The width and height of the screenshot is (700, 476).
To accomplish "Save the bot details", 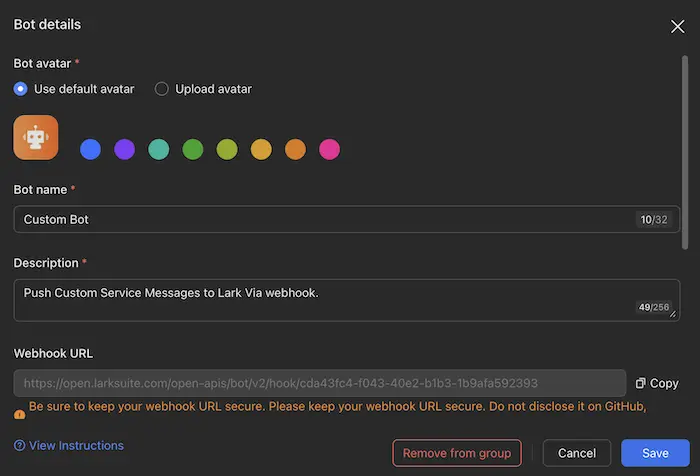I will coord(655,453).
